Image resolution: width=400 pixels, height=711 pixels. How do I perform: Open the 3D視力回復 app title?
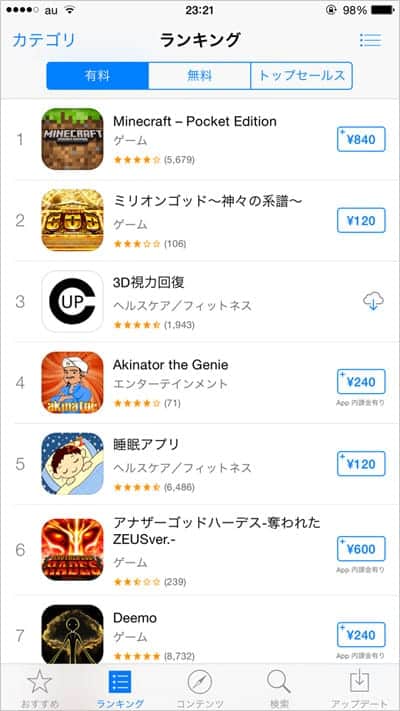149,282
